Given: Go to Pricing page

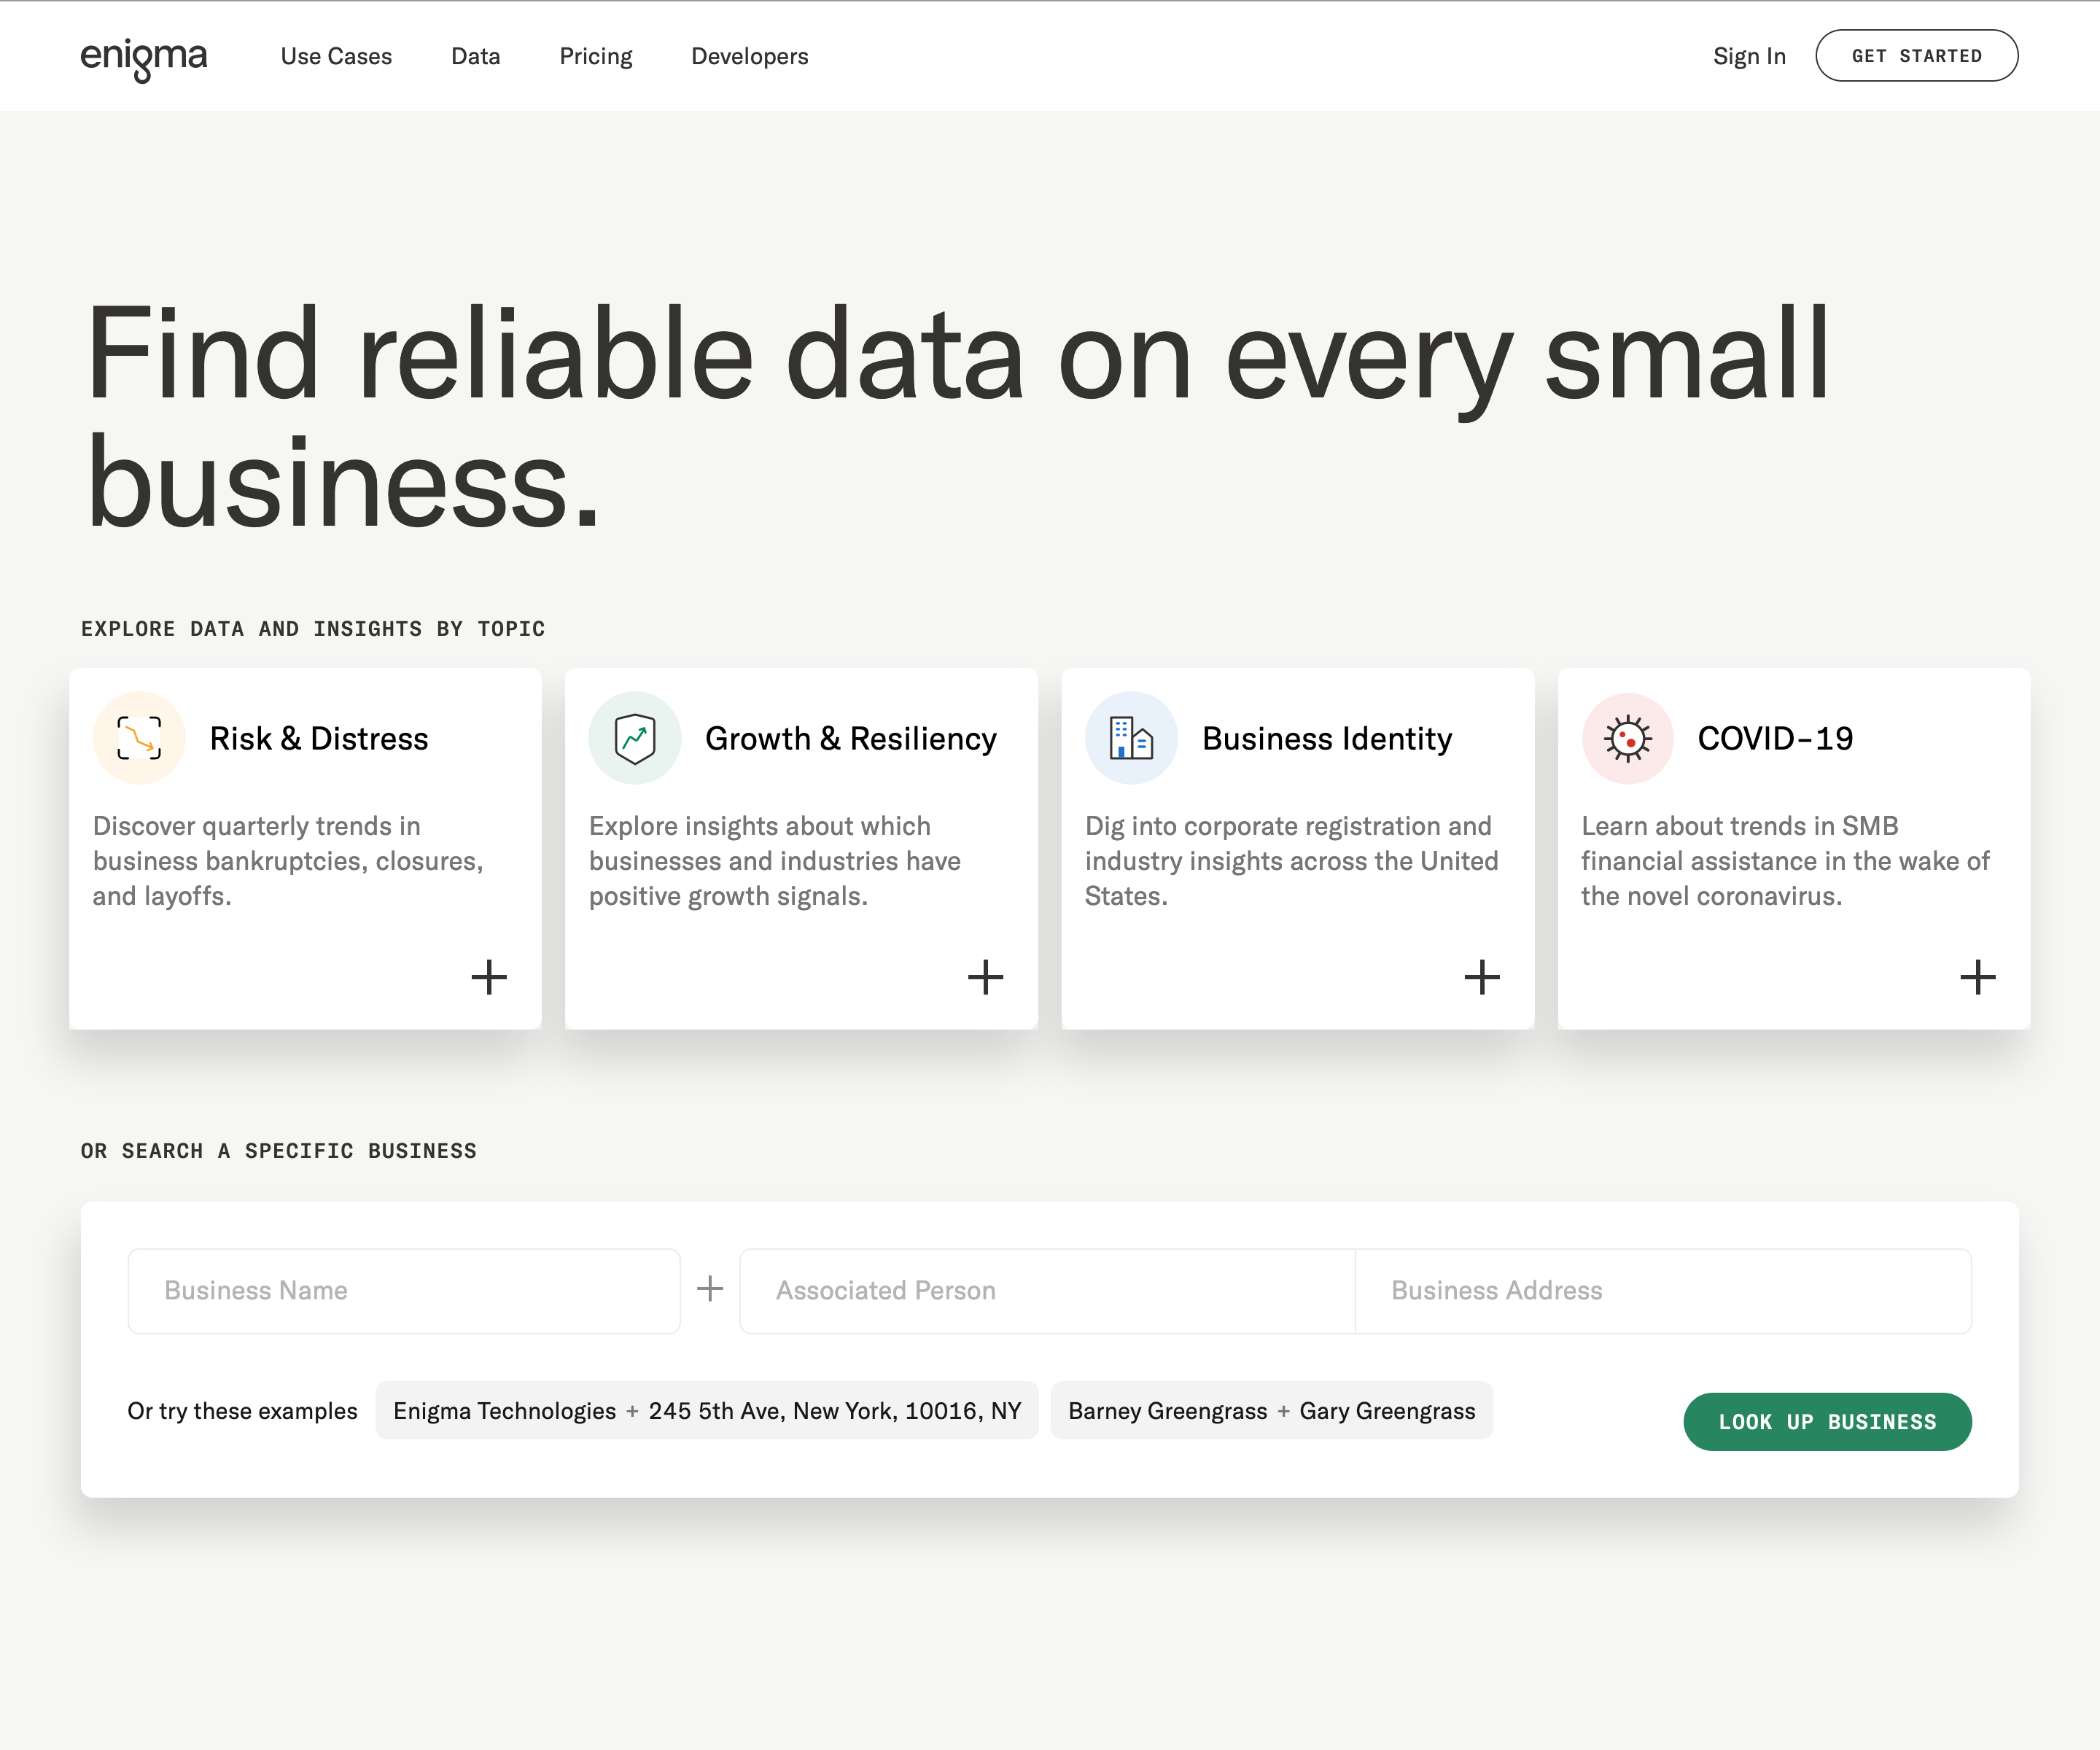Looking at the screenshot, I should 596,56.
